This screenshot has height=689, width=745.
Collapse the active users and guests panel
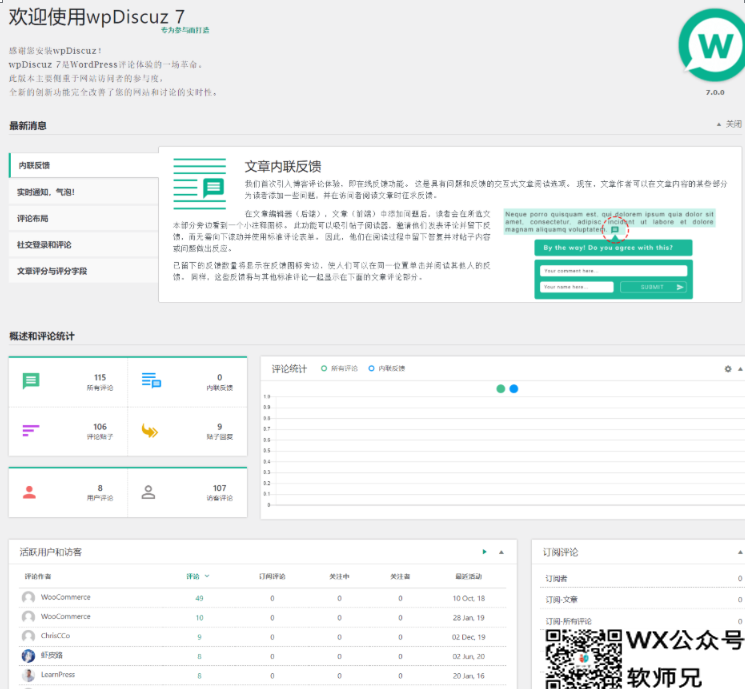click(501, 552)
